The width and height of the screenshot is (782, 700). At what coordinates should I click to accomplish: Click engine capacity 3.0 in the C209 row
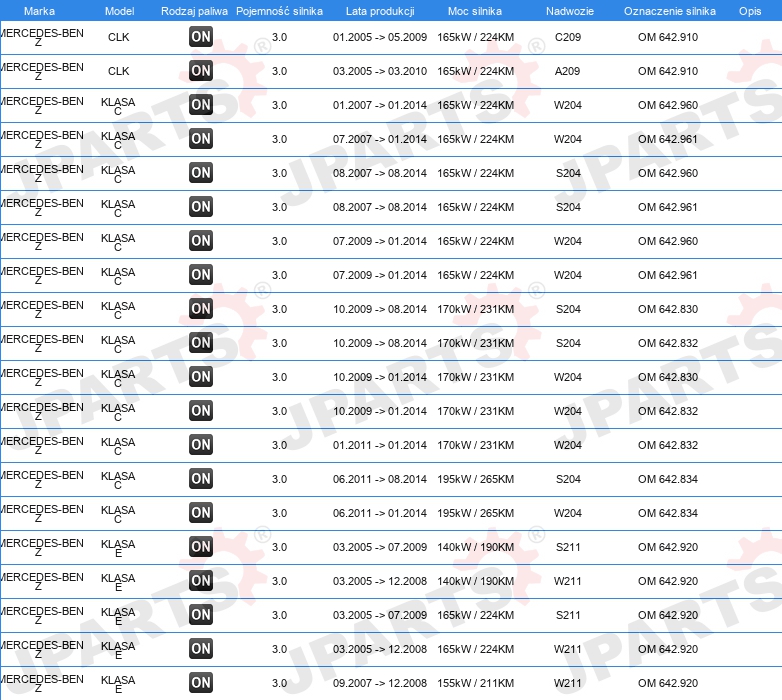tap(279, 37)
